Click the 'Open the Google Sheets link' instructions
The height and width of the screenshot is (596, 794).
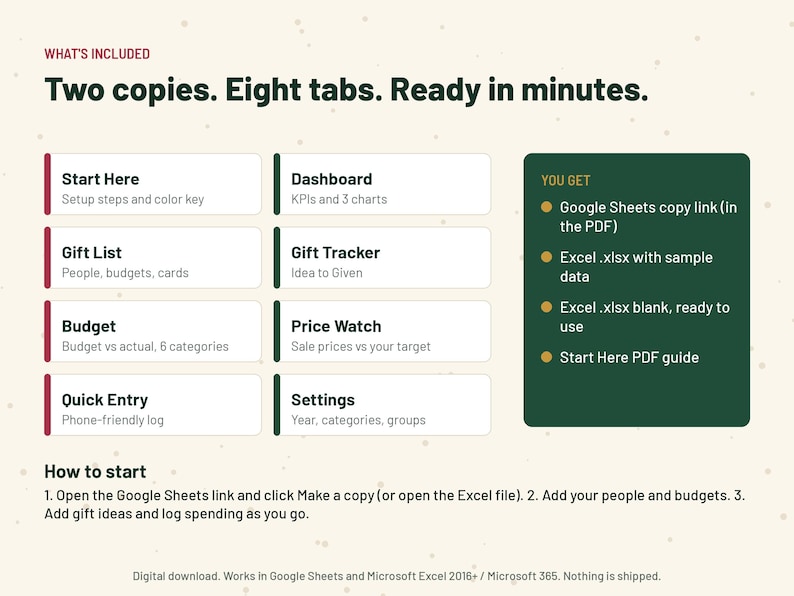tap(394, 504)
